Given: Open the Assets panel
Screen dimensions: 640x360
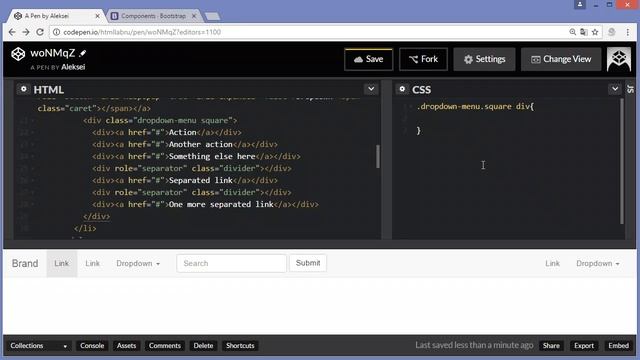Looking at the screenshot, I should click(x=126, y=346).
